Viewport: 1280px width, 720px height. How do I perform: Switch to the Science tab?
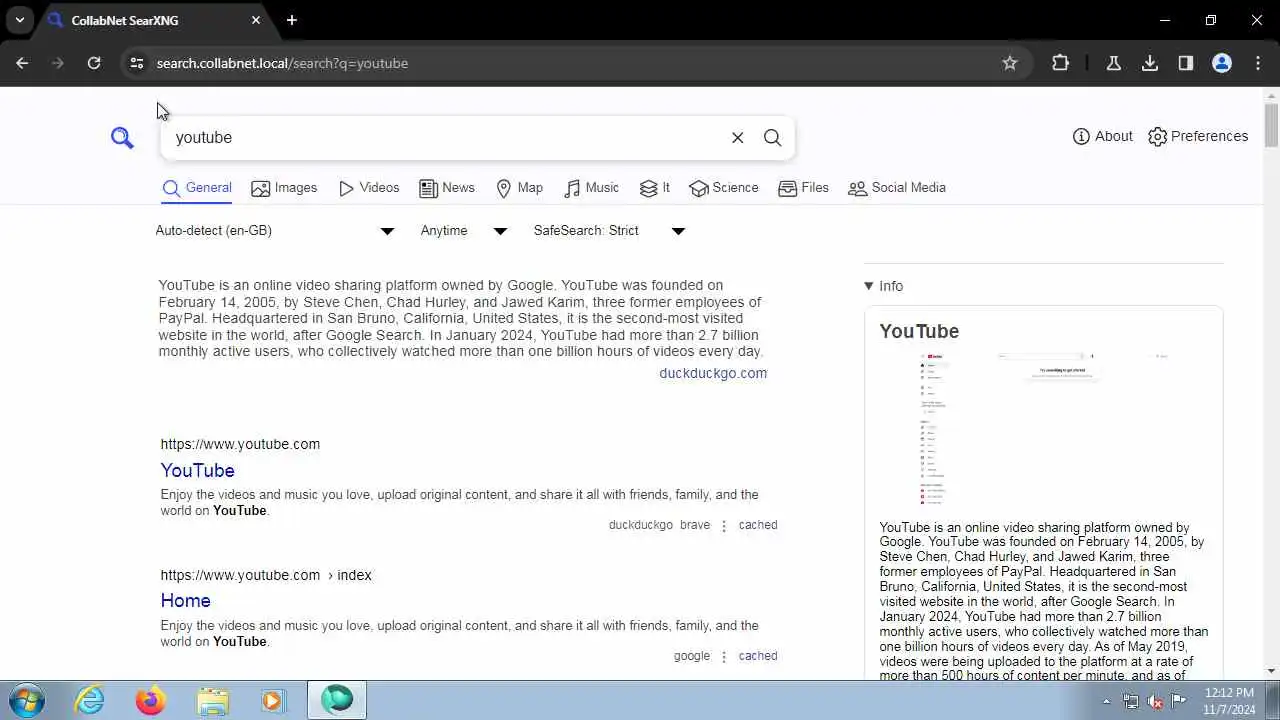tap(724, 188)
